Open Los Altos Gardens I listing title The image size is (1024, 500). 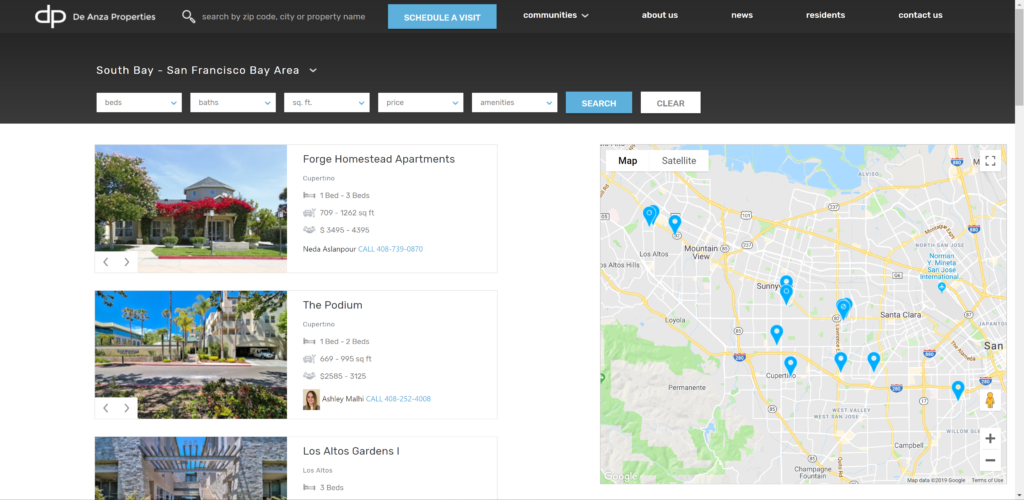[351, 452]
